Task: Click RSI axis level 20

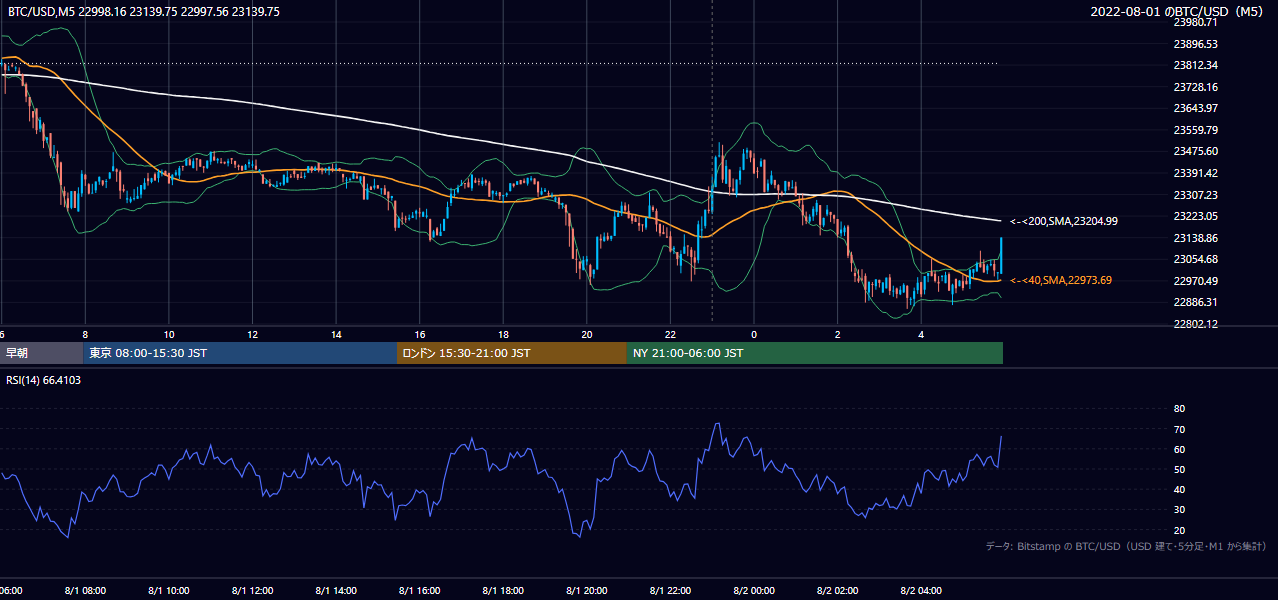Action: 1179,530
